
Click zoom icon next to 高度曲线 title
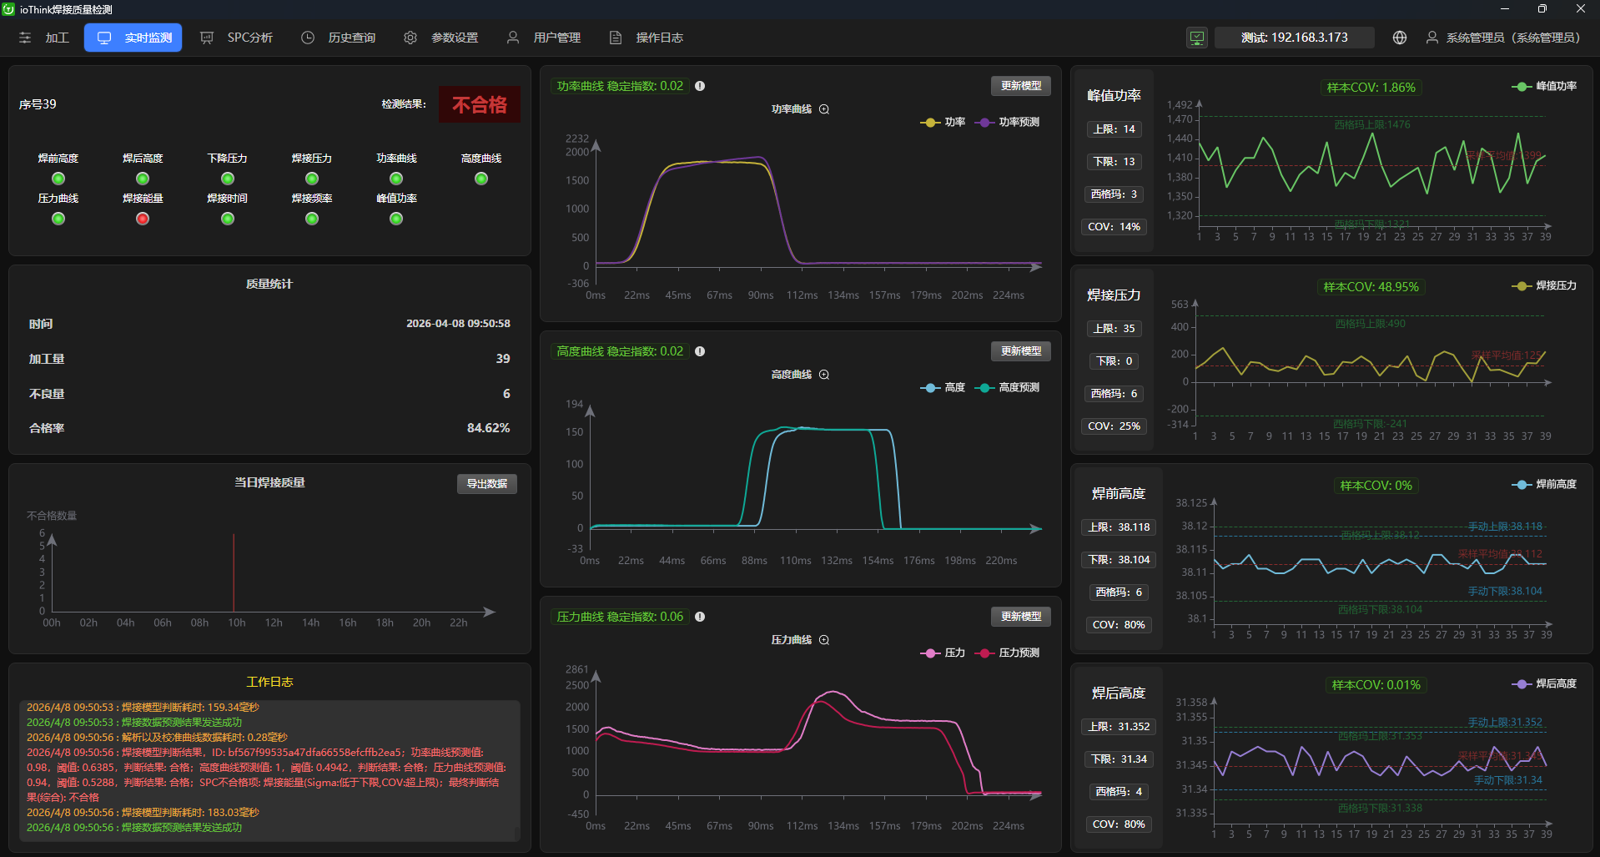point(824,375)
